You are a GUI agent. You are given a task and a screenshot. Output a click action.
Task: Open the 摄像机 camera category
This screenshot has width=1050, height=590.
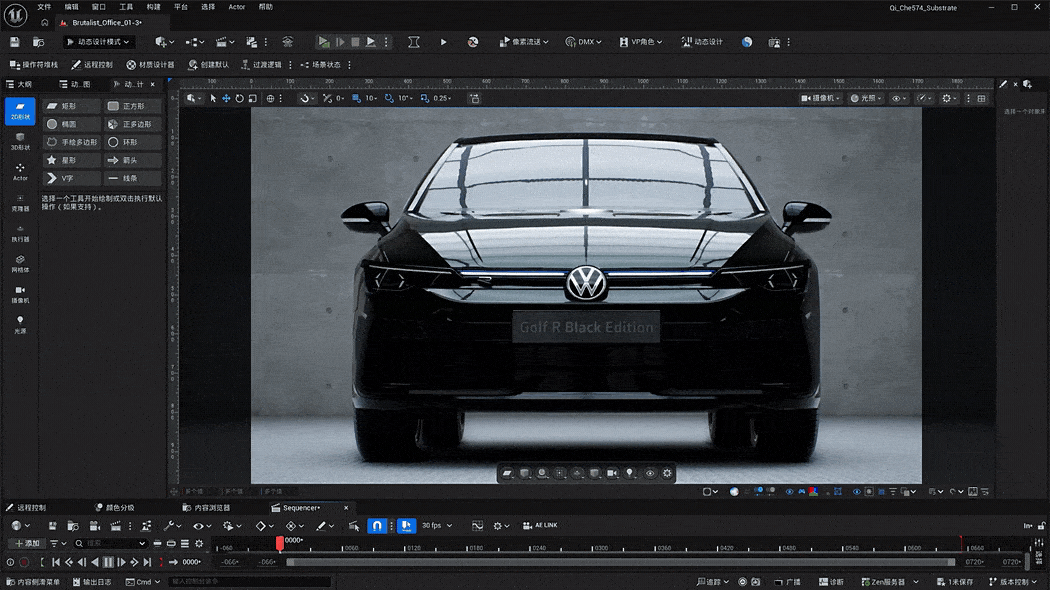click(x=20, y=295)
